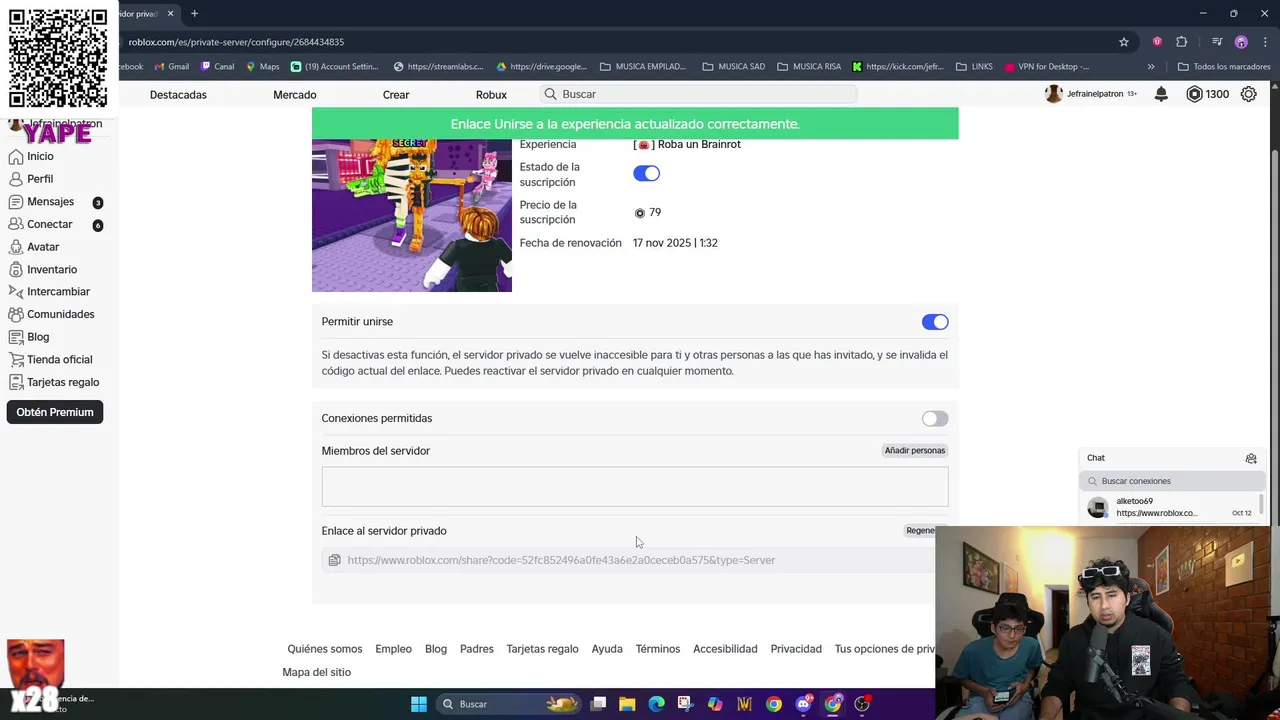Open the Gmail bookmark

172,67
